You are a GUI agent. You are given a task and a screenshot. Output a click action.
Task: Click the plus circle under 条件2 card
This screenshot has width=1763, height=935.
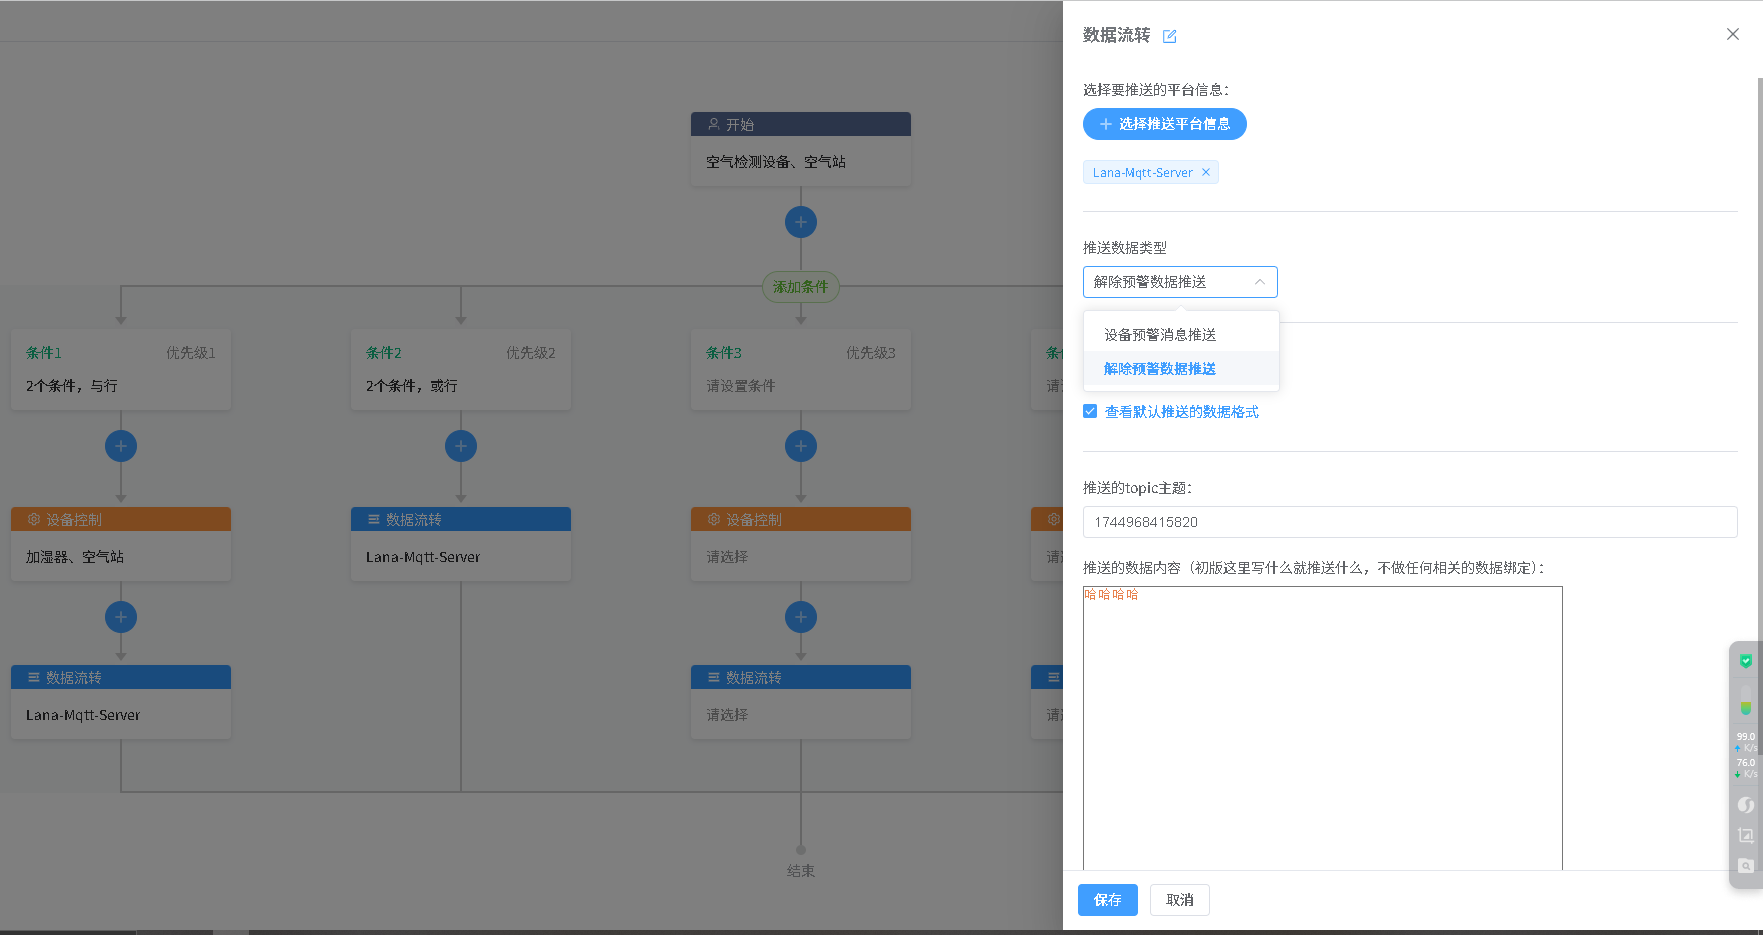(x=461, y=446)
